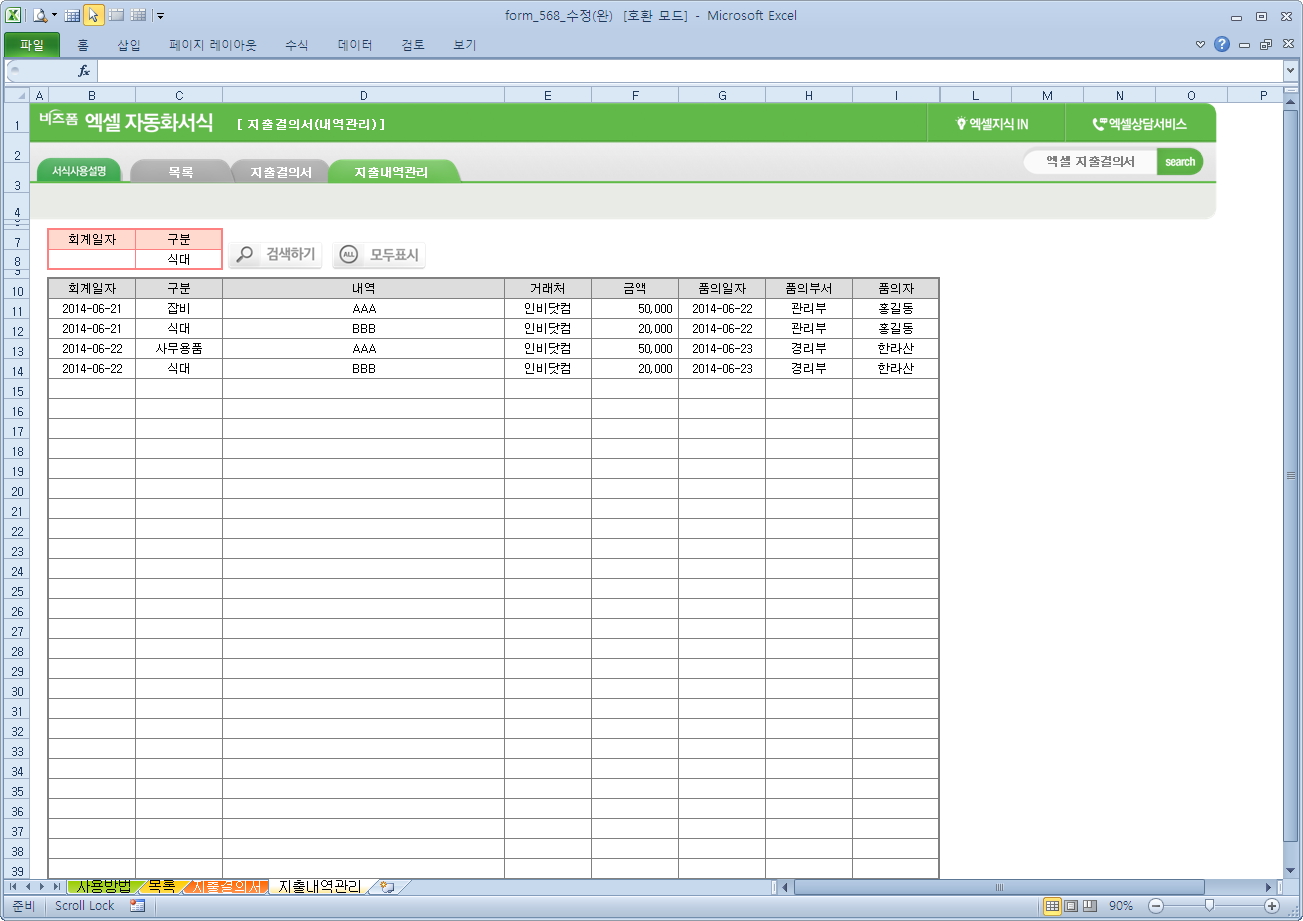Minimize the workbook window inside Excel
Screen dimensions: 1303x921
pyautogui.click(x=1245, y=45)
